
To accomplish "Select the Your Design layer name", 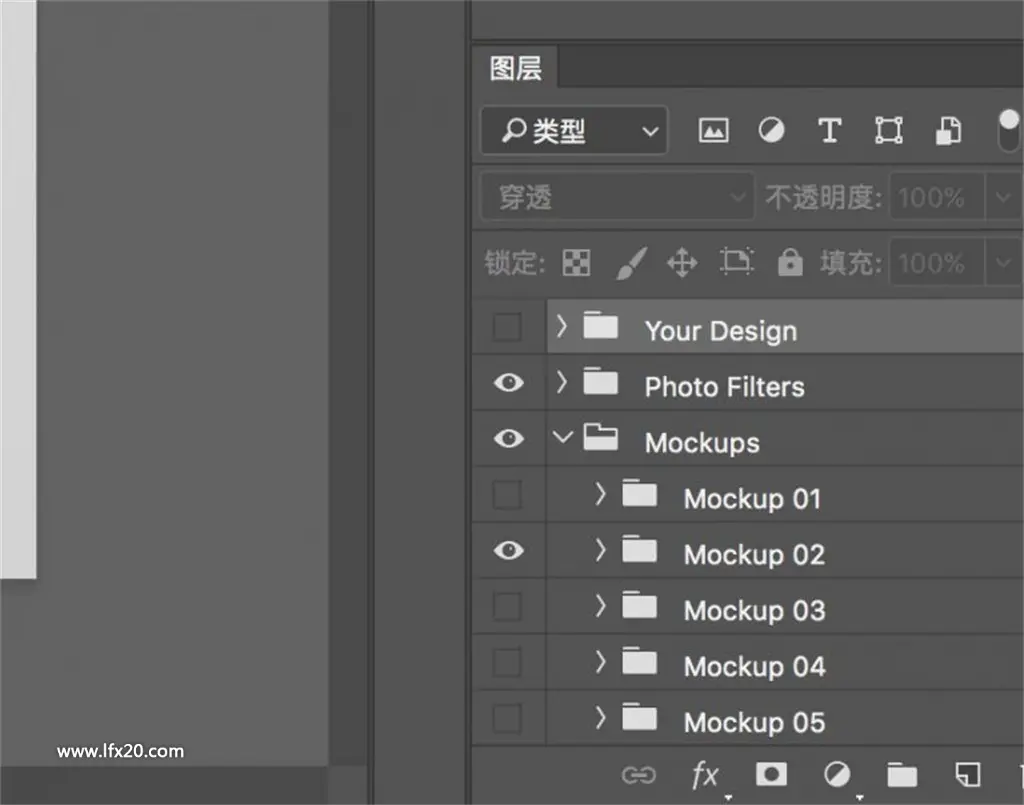I will (x=720, y=331).
